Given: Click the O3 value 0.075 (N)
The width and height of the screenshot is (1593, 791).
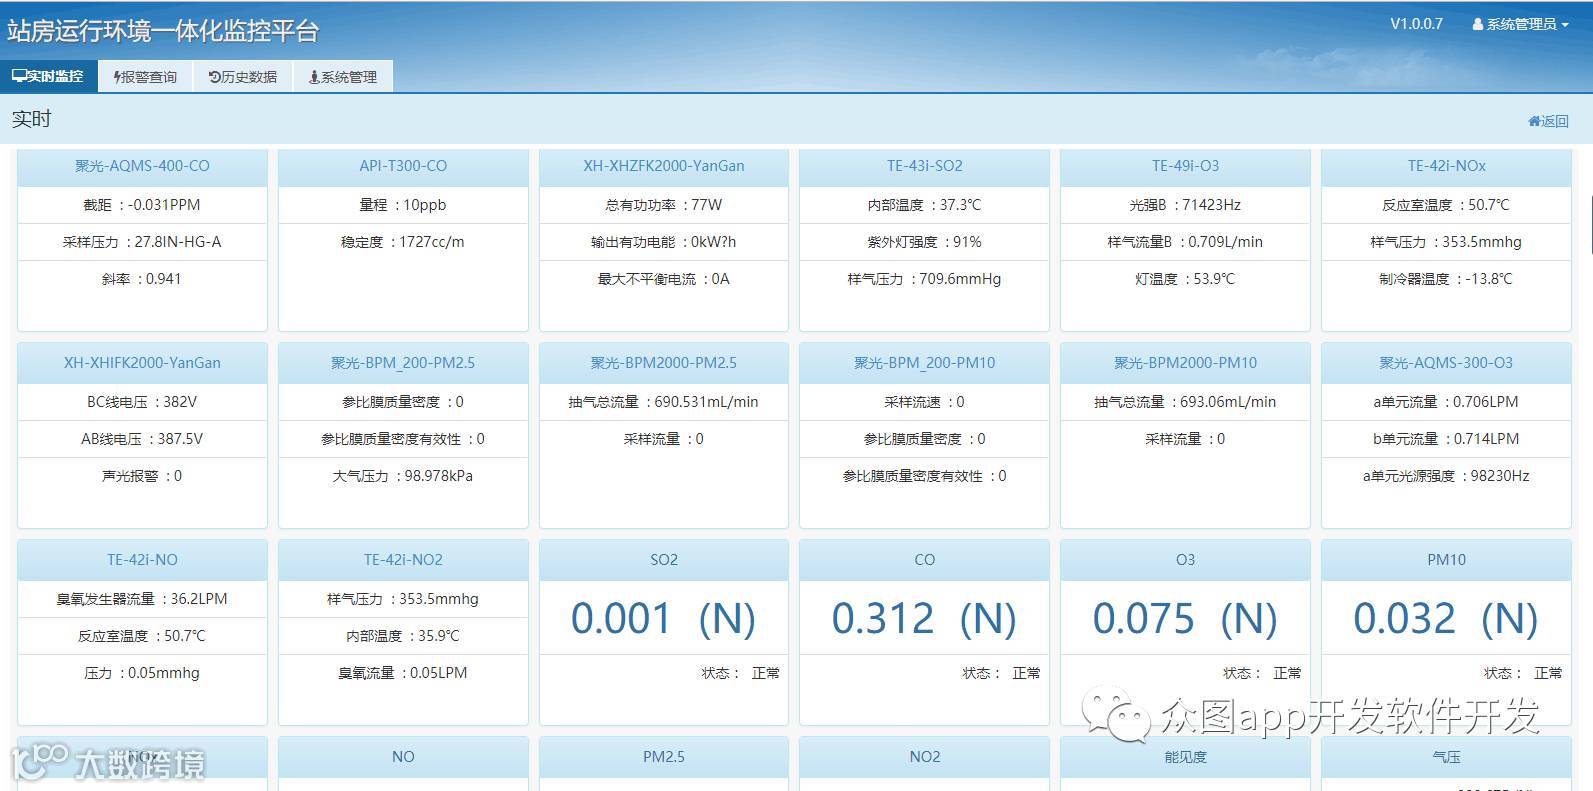Looking at the screenshot, I should (1185, 618).
